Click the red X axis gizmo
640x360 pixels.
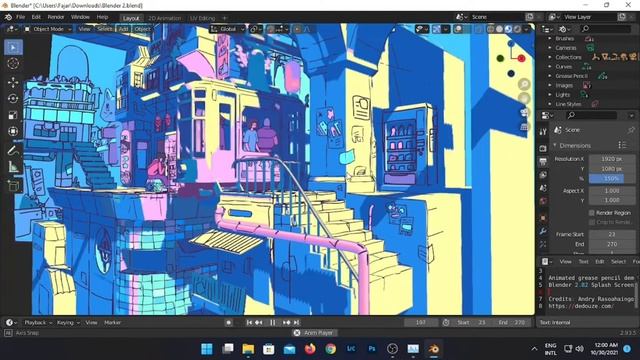tap(521, 58)
